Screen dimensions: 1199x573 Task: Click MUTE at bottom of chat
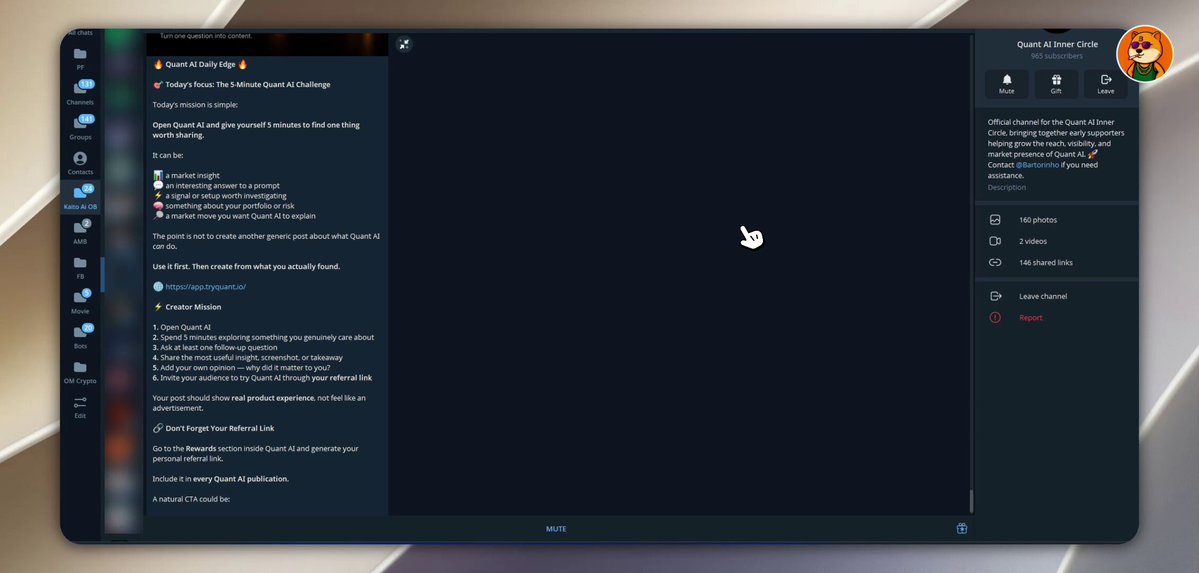(x=556, y=529)
